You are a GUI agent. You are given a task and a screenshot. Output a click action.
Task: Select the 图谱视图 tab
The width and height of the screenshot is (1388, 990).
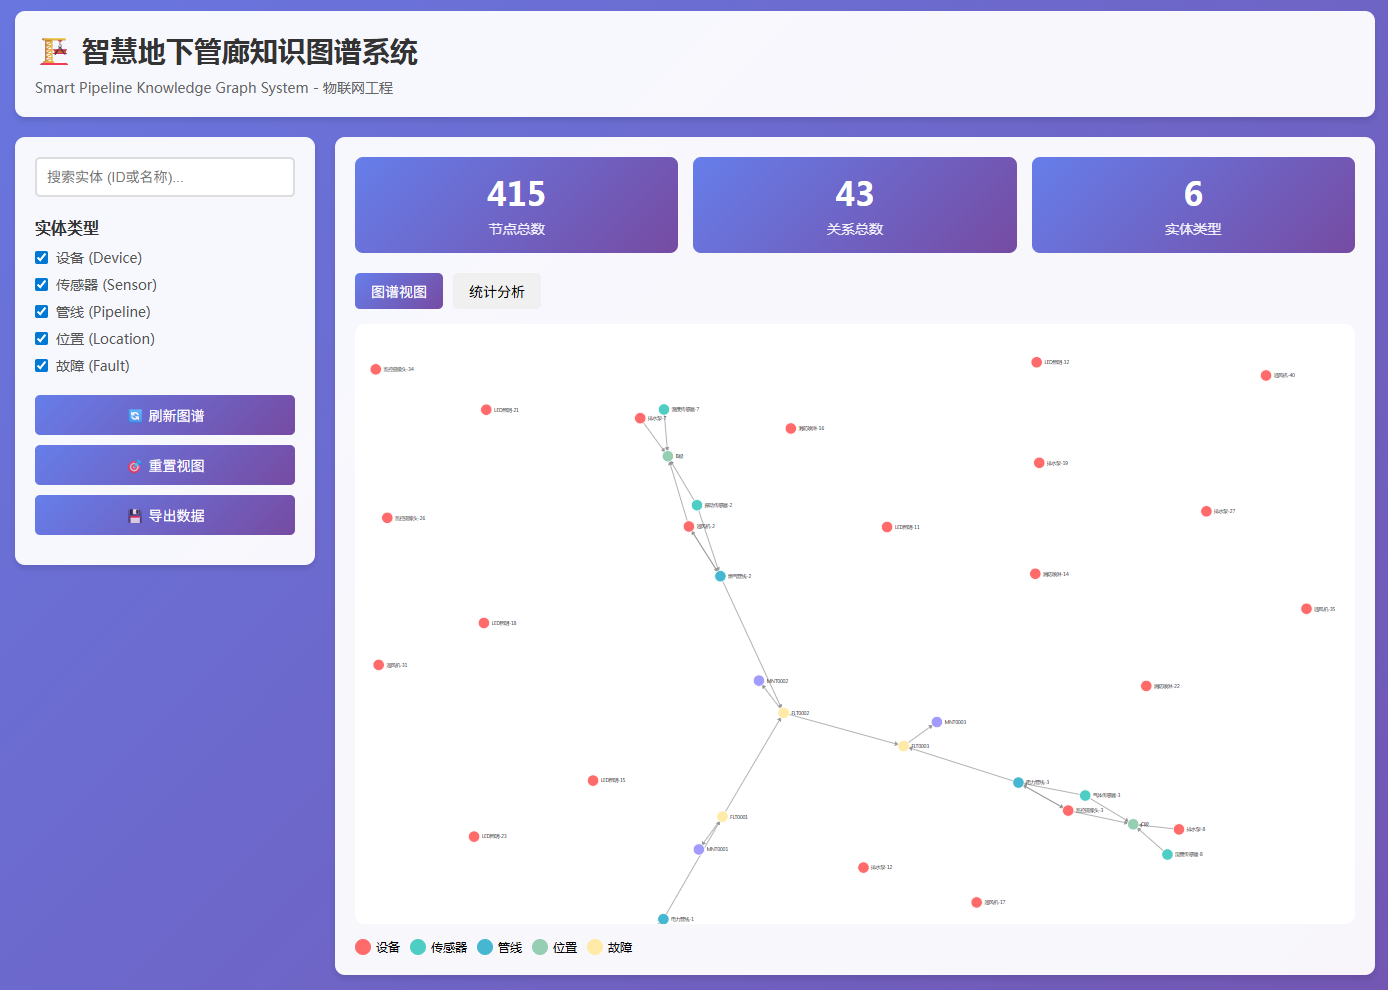click(x=398, y=291)
